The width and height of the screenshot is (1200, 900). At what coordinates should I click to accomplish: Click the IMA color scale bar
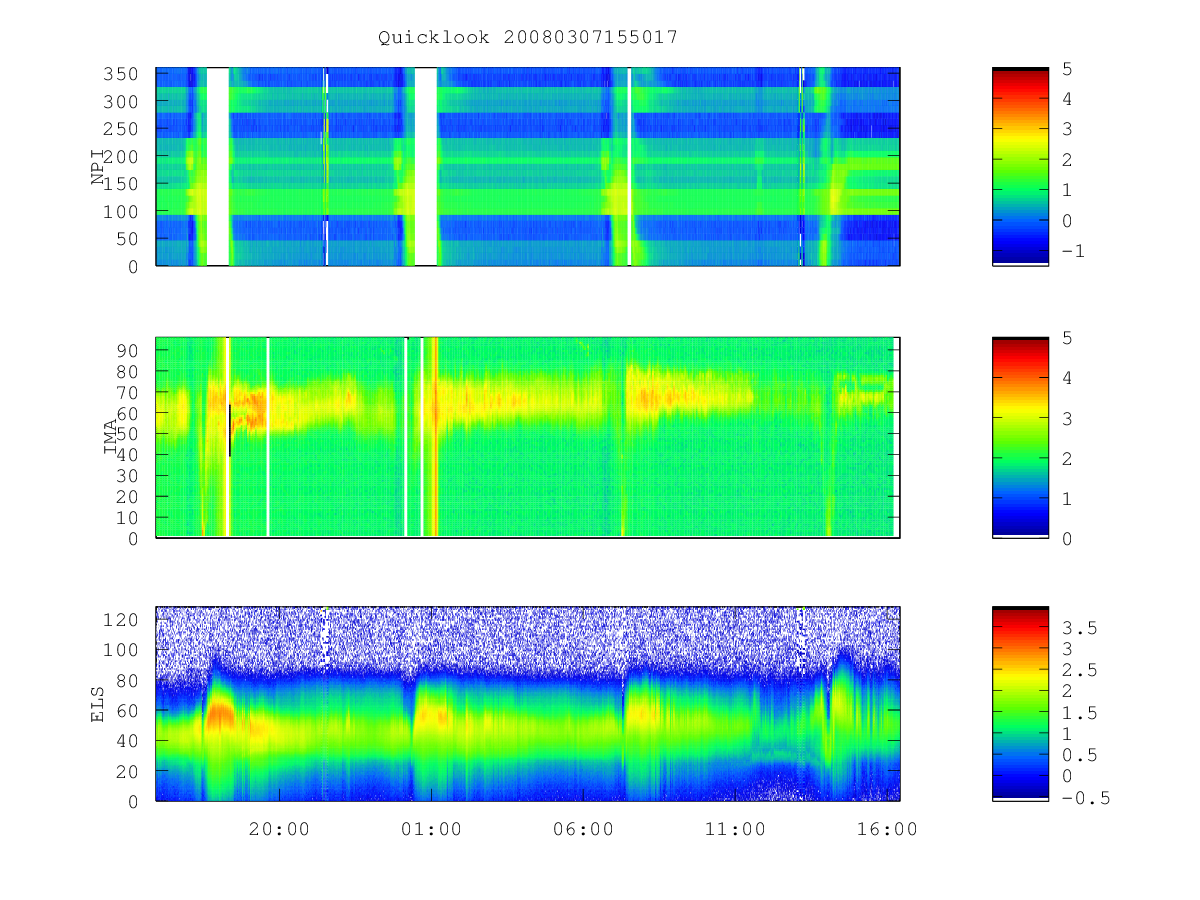(1020, 437)
